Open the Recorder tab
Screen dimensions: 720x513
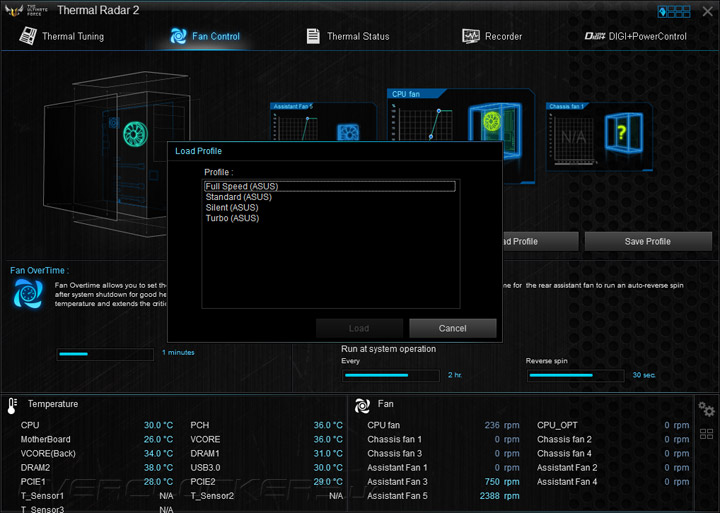[x=492, y=36]
